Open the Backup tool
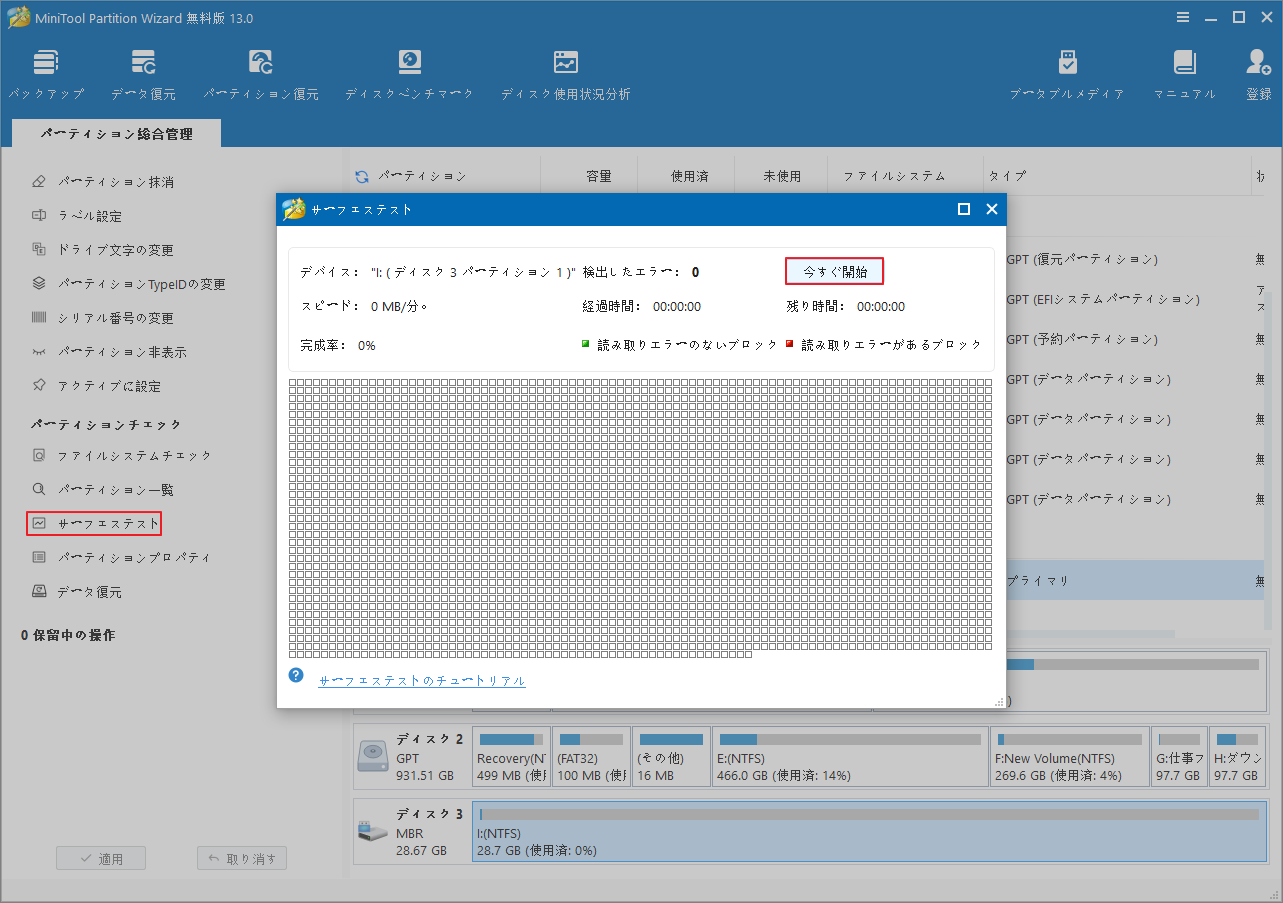Image resolution: width=1283 pixels, height=903 pixels. pyautogui.click(x=46, y=71)
